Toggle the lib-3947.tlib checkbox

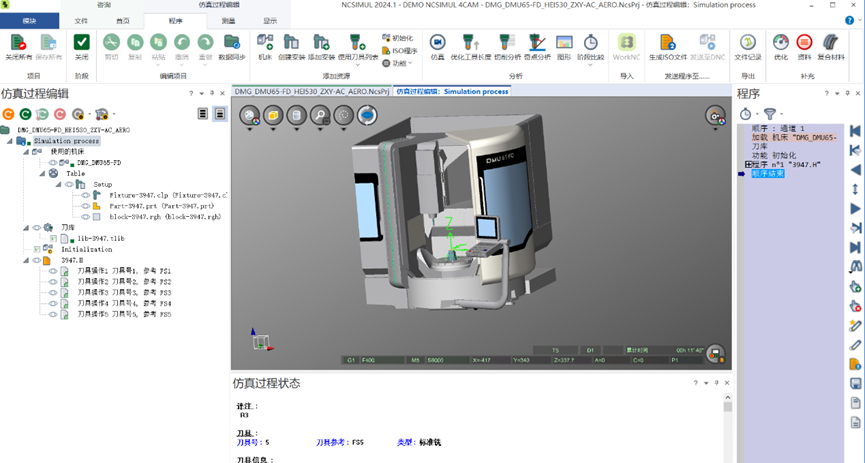pos(54,238)
